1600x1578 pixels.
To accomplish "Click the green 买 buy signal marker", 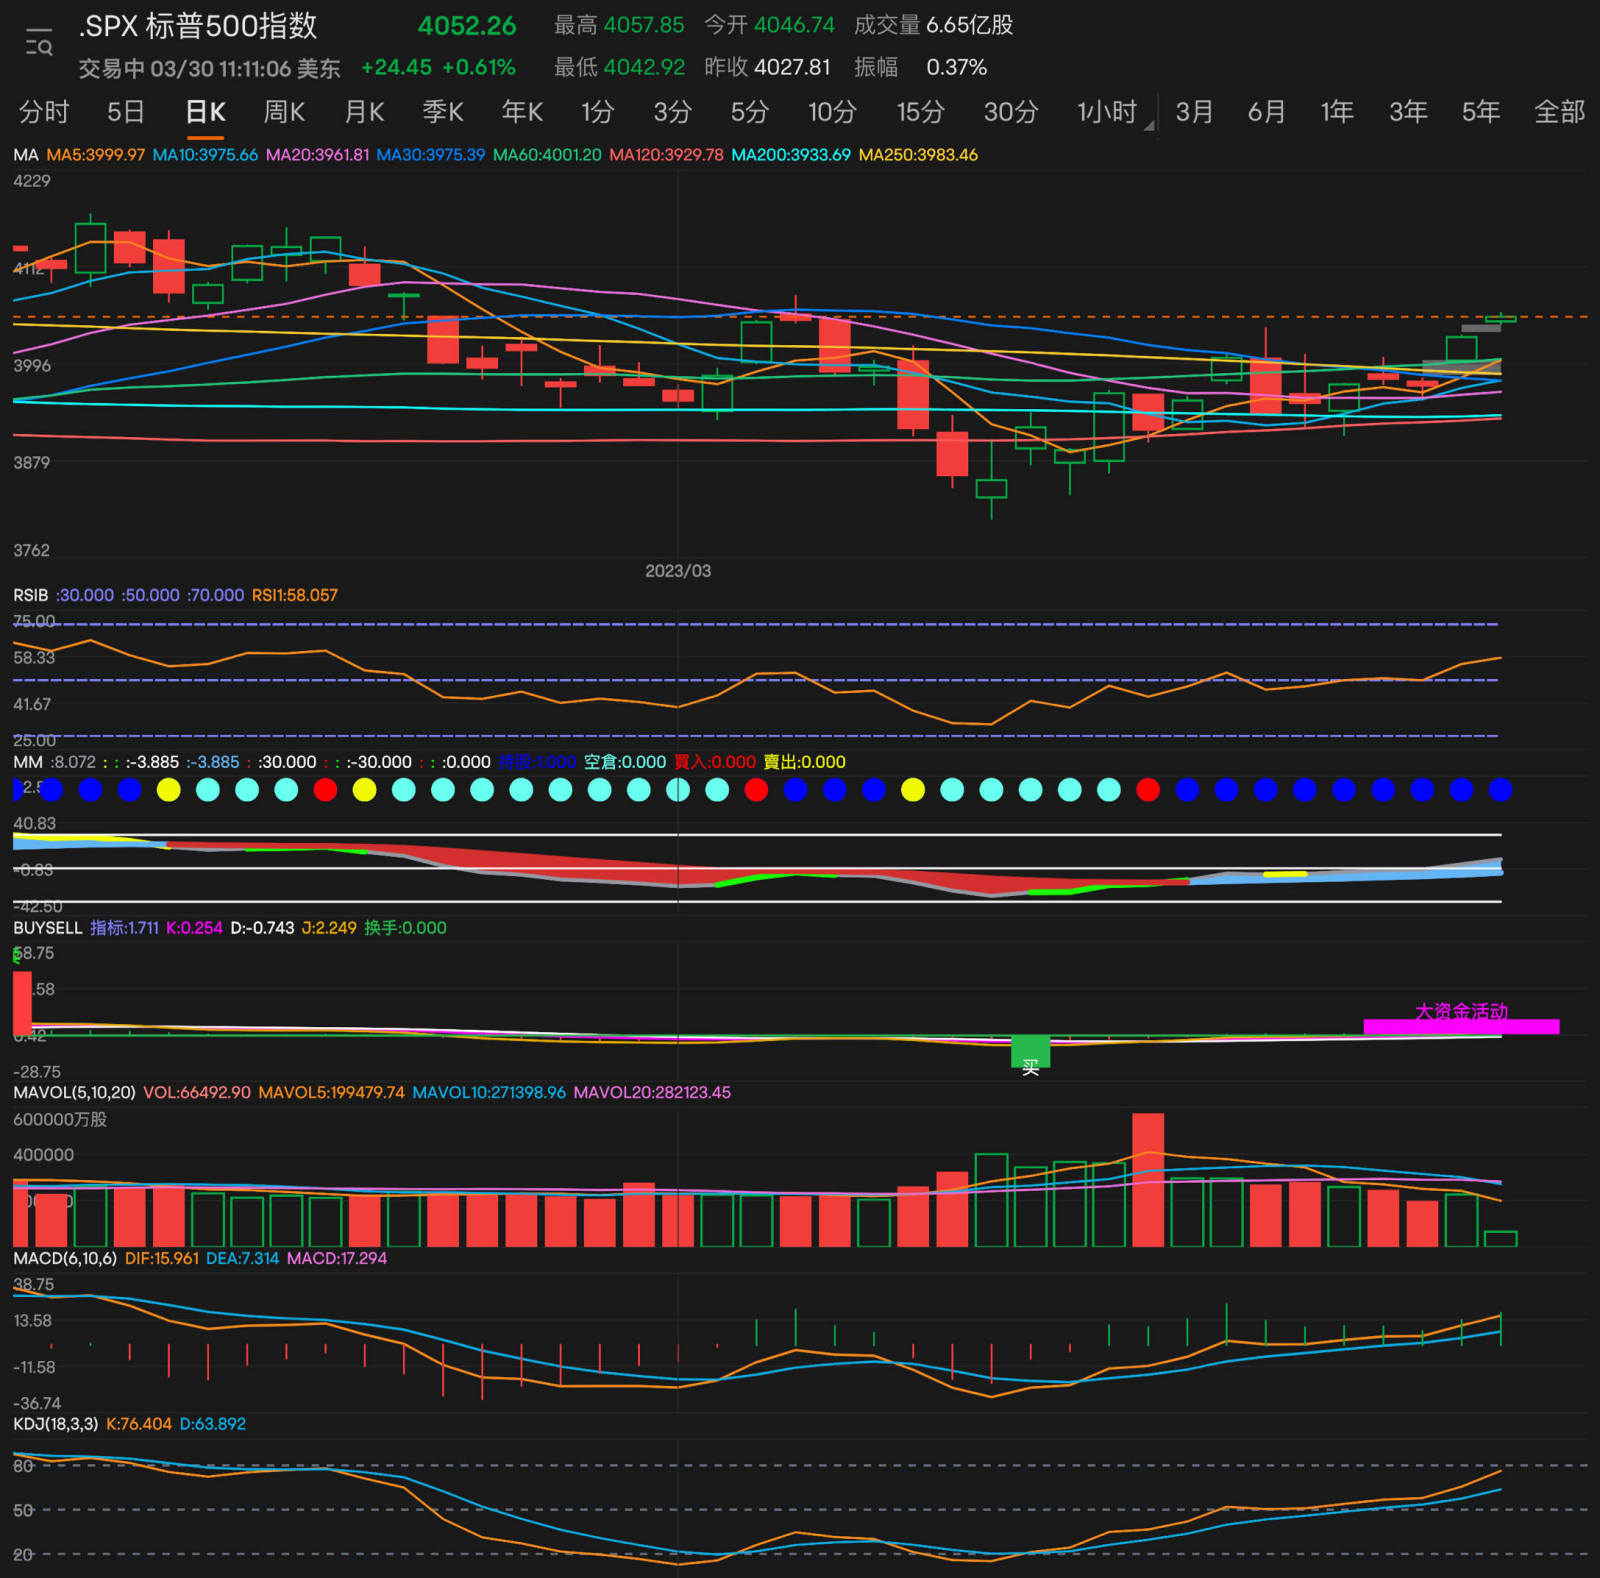I will click(1030, 1057).
